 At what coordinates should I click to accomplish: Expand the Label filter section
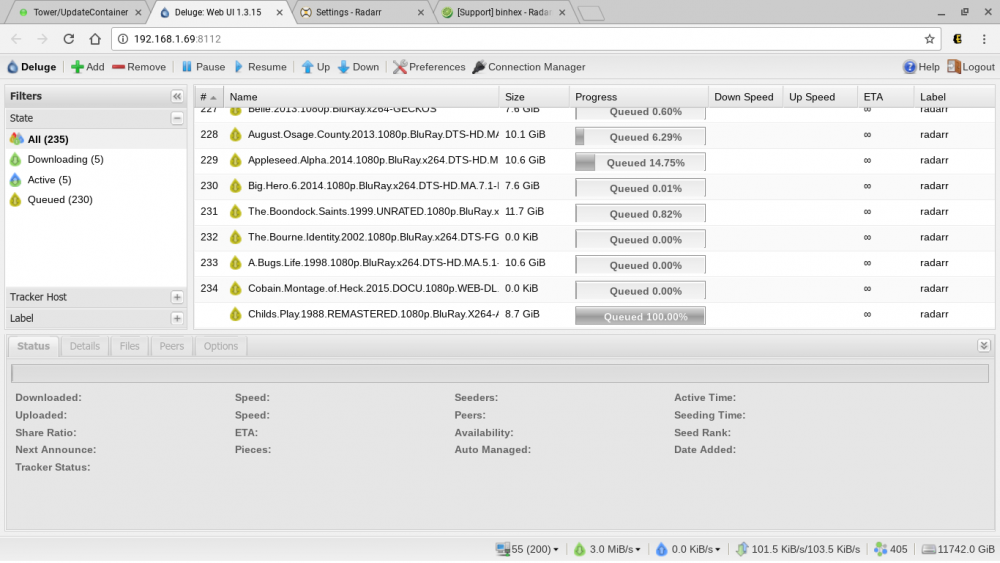pos(177,318)
